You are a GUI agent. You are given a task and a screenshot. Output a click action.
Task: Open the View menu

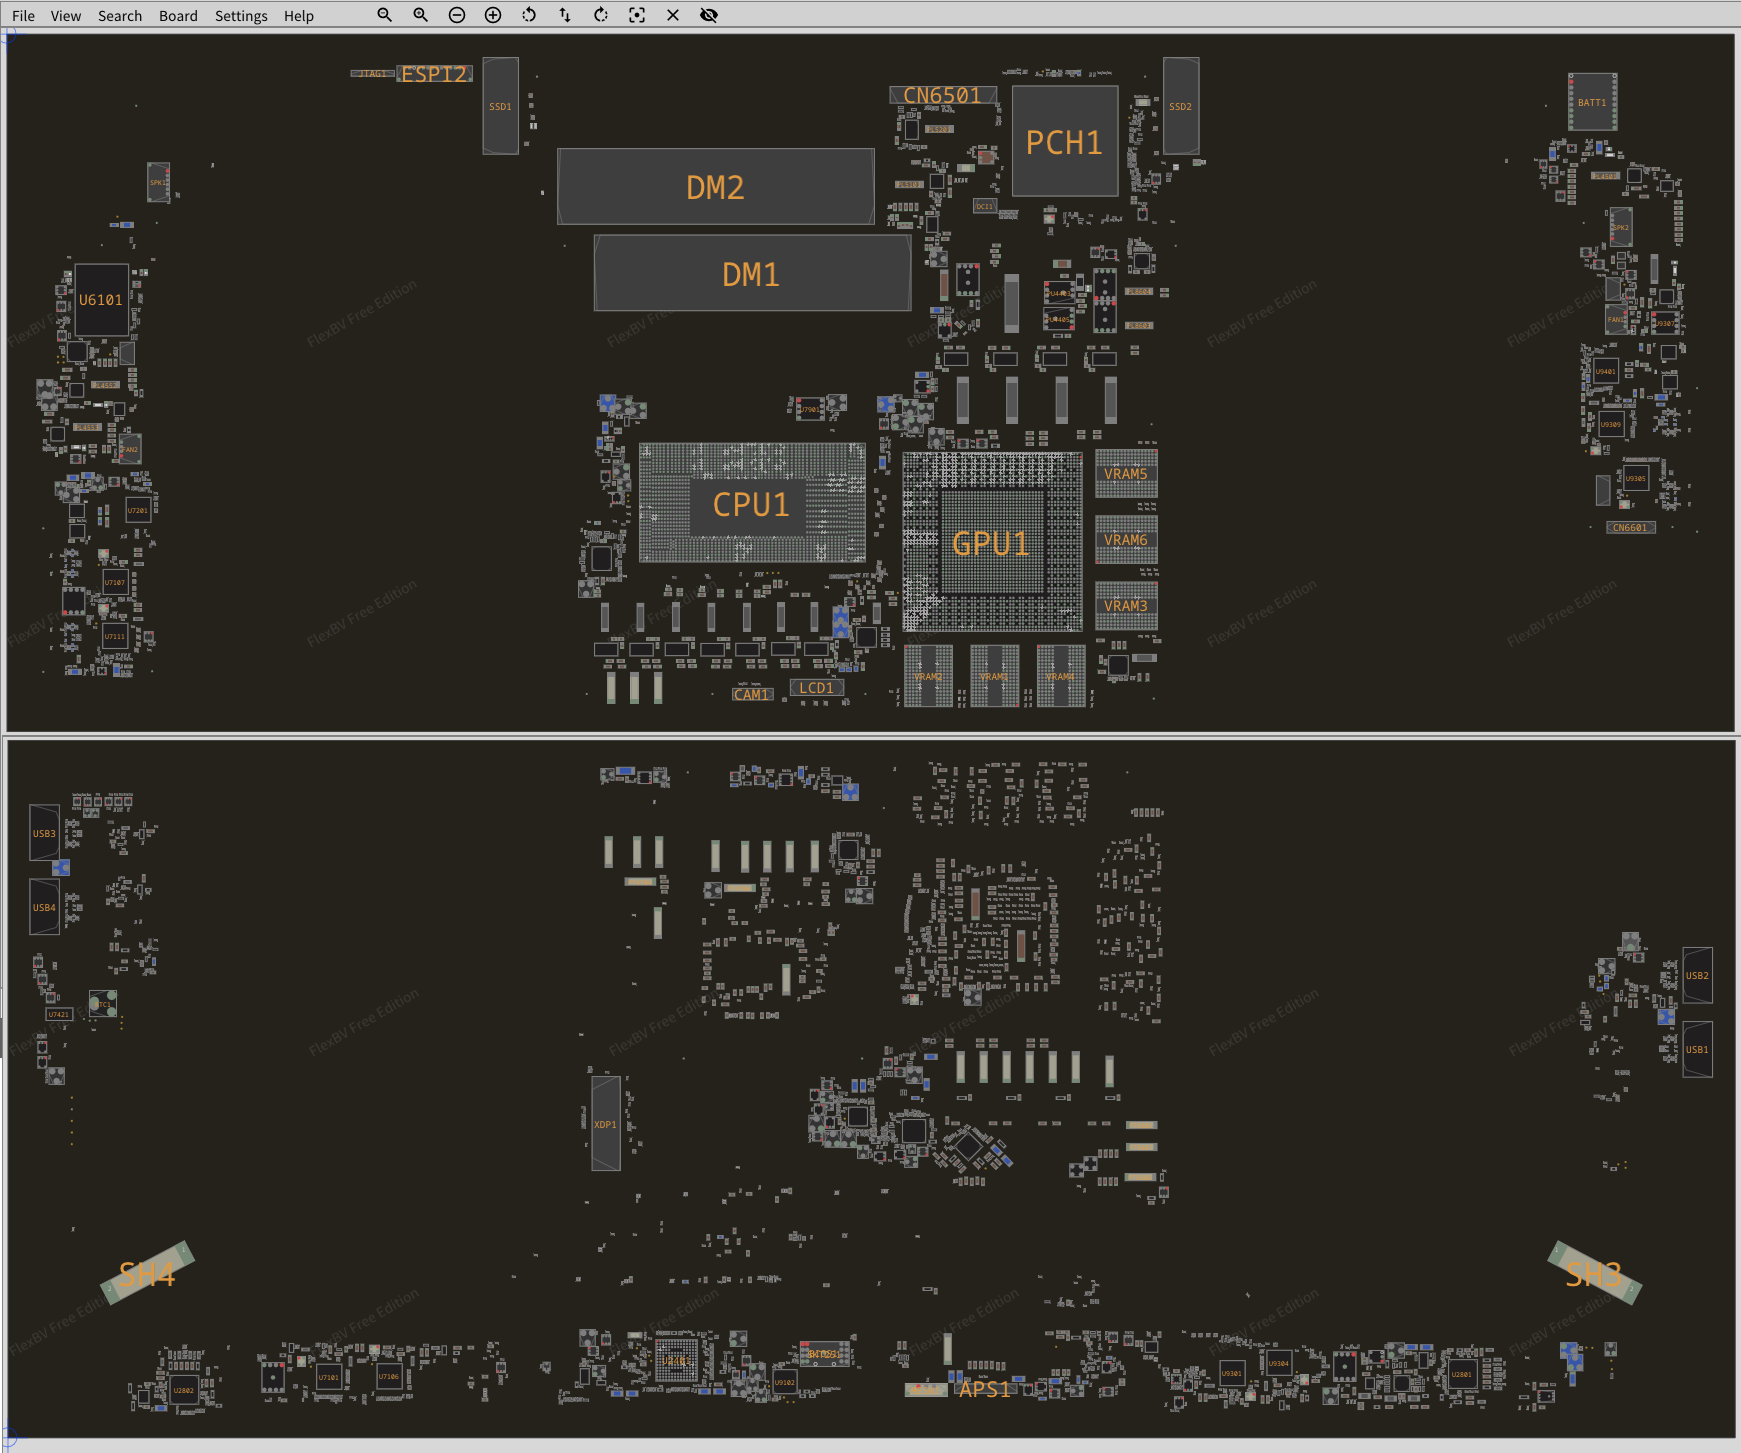66,16
